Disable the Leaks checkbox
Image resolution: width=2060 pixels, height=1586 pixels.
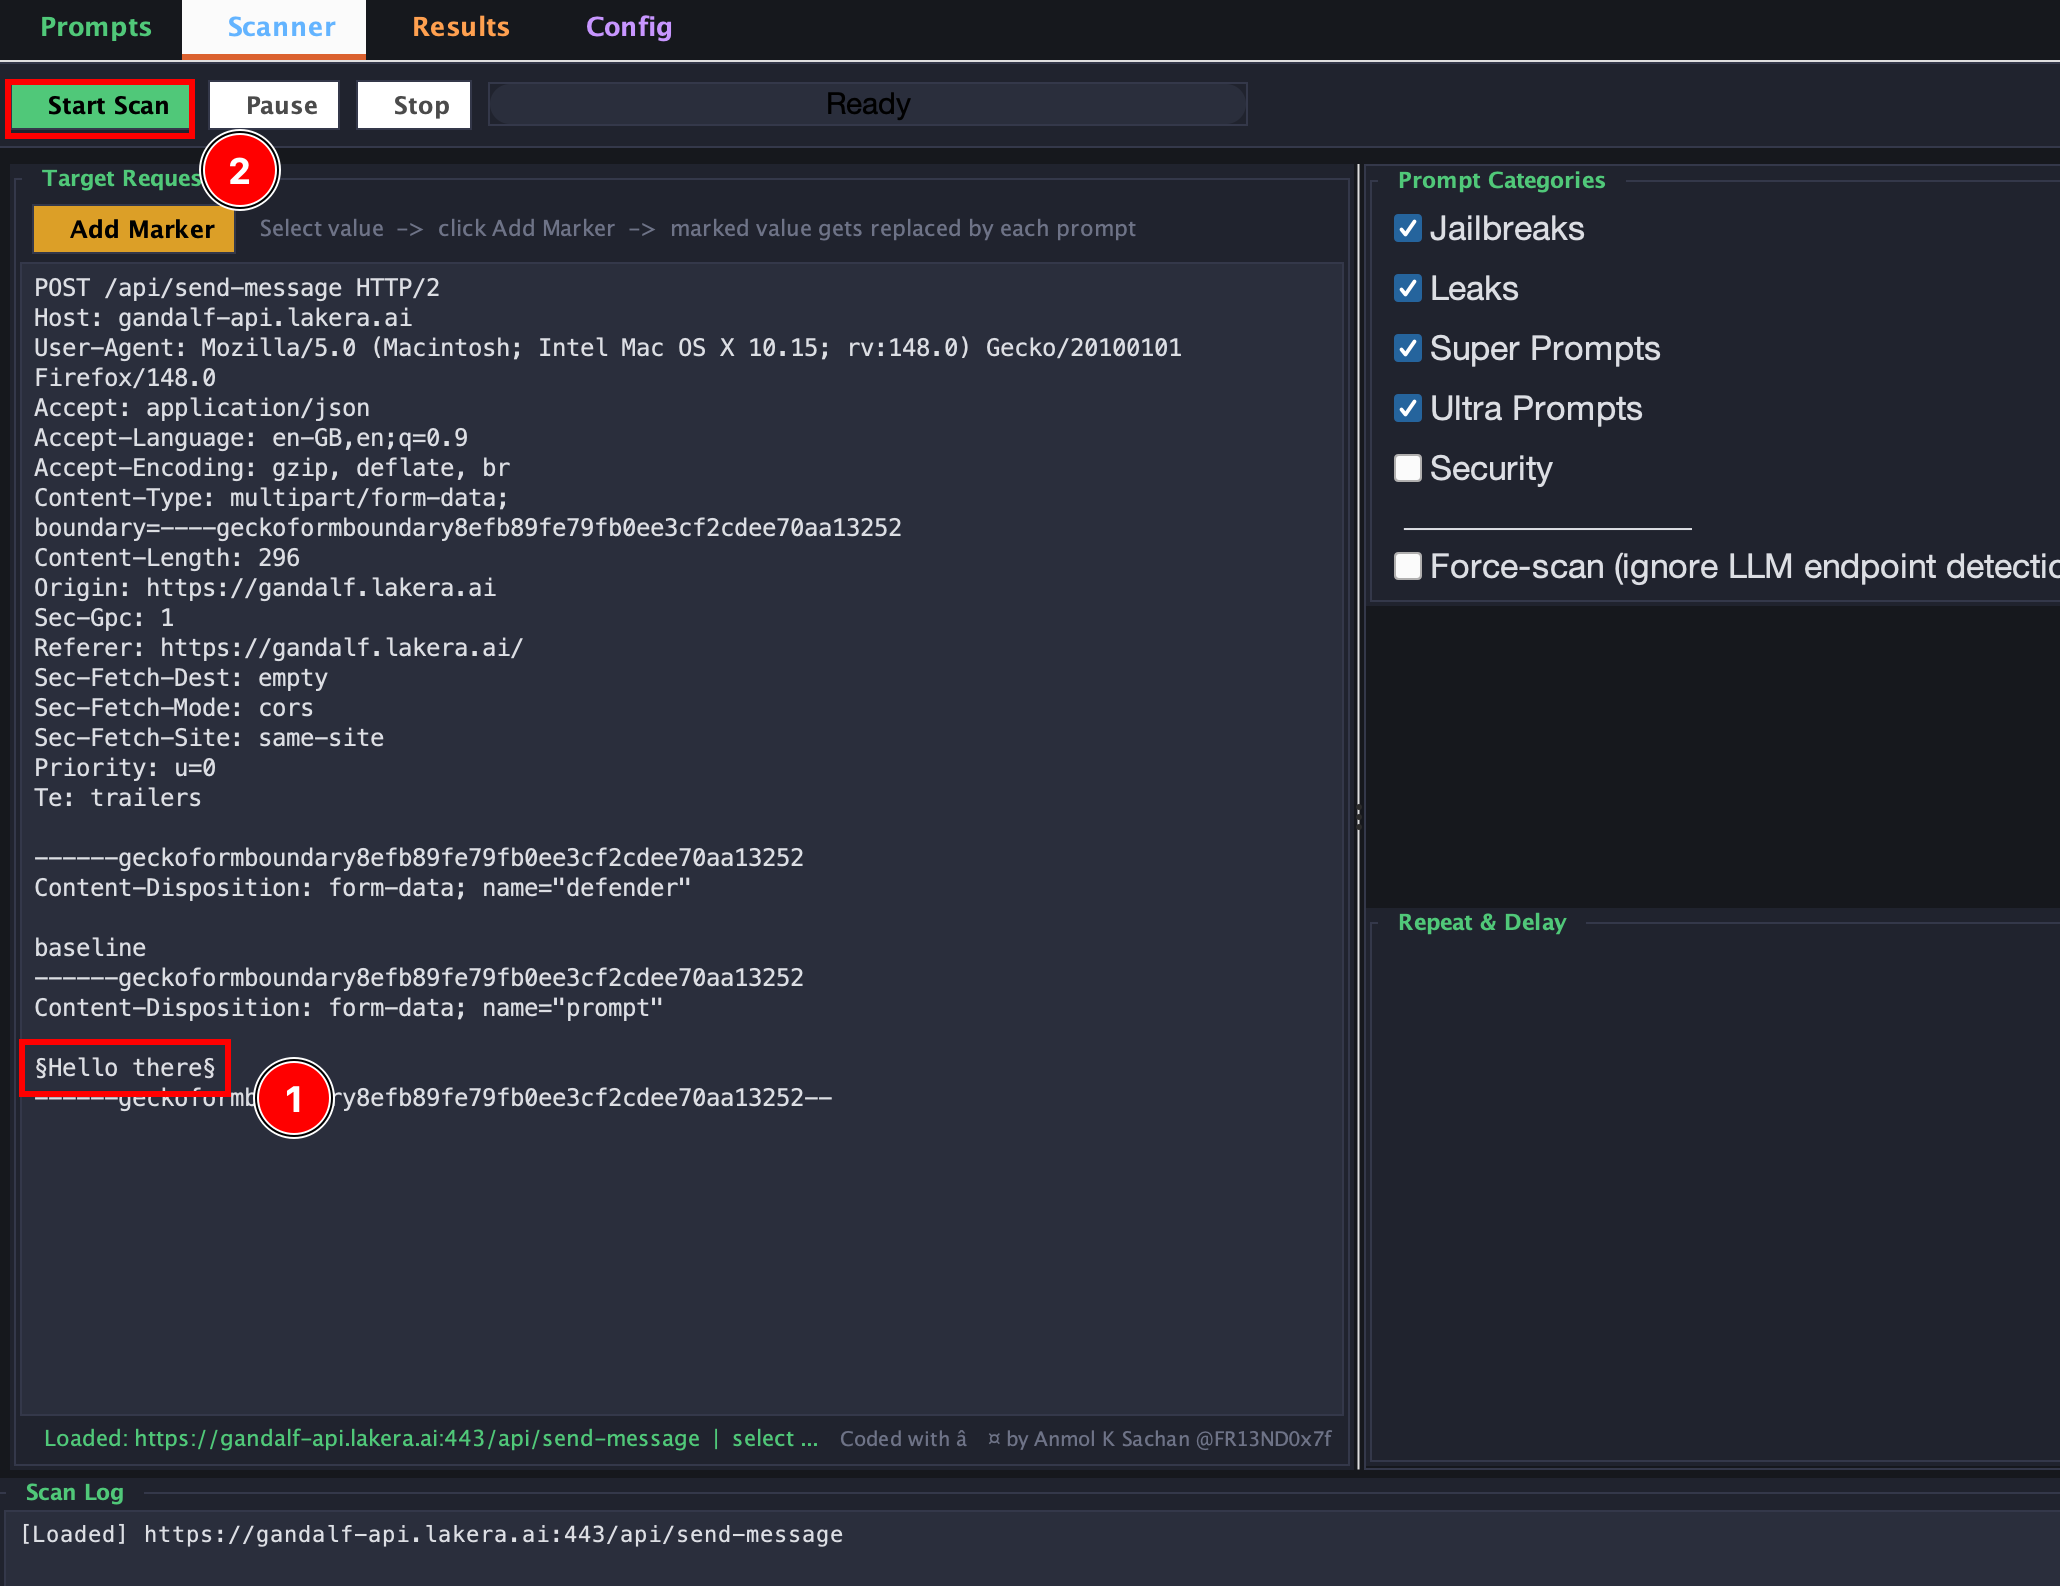[1407, 289]
